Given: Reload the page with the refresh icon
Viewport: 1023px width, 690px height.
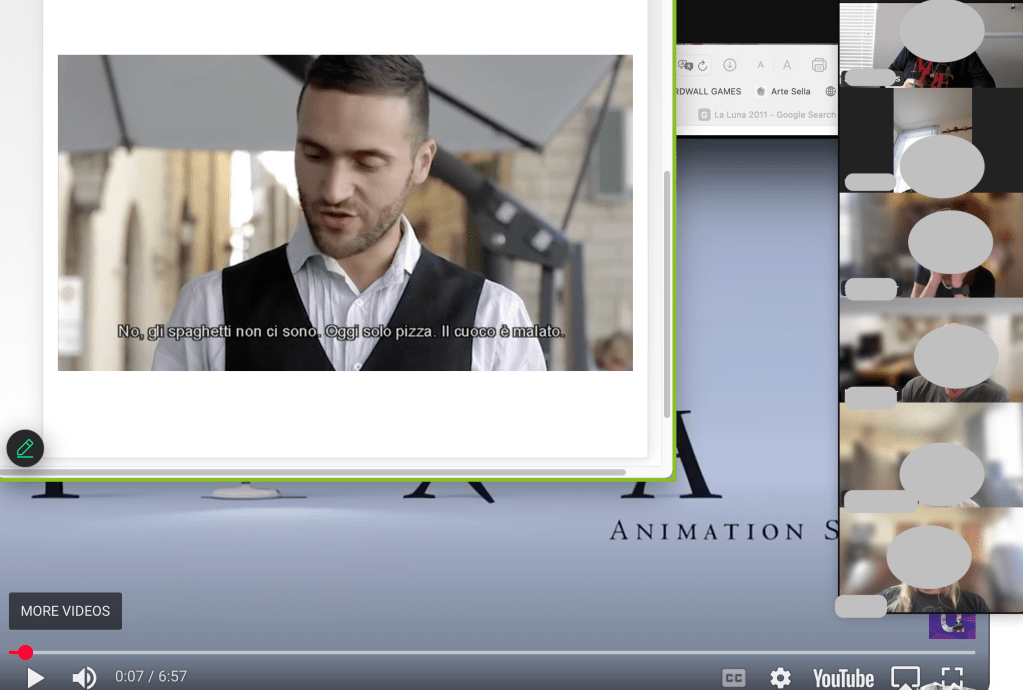Looking at the screenshot, I should [x=703, y=65].
